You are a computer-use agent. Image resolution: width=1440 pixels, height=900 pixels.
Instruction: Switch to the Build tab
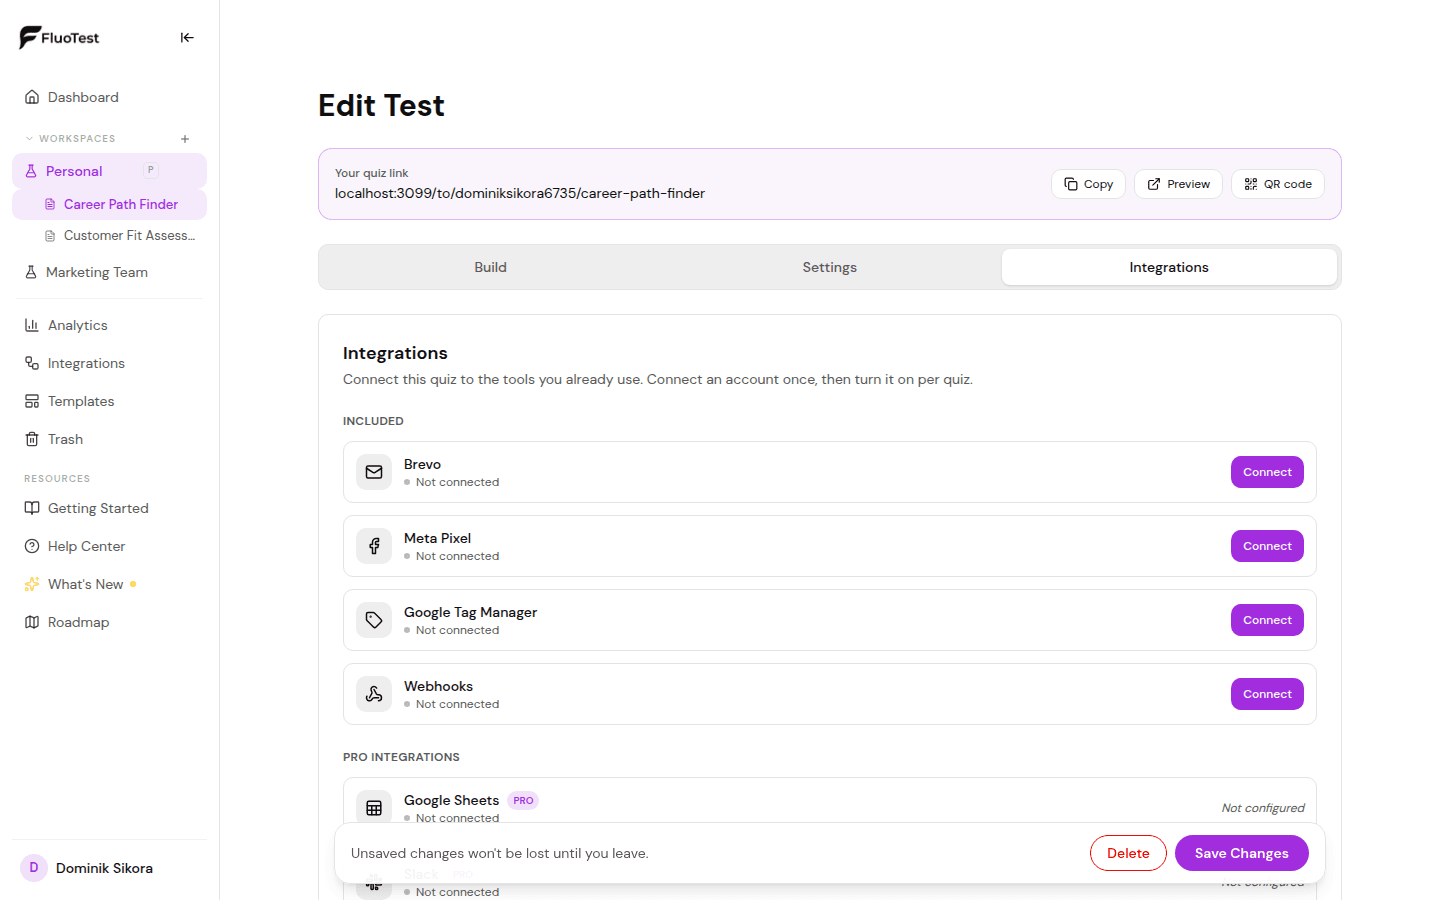(491, 267)
